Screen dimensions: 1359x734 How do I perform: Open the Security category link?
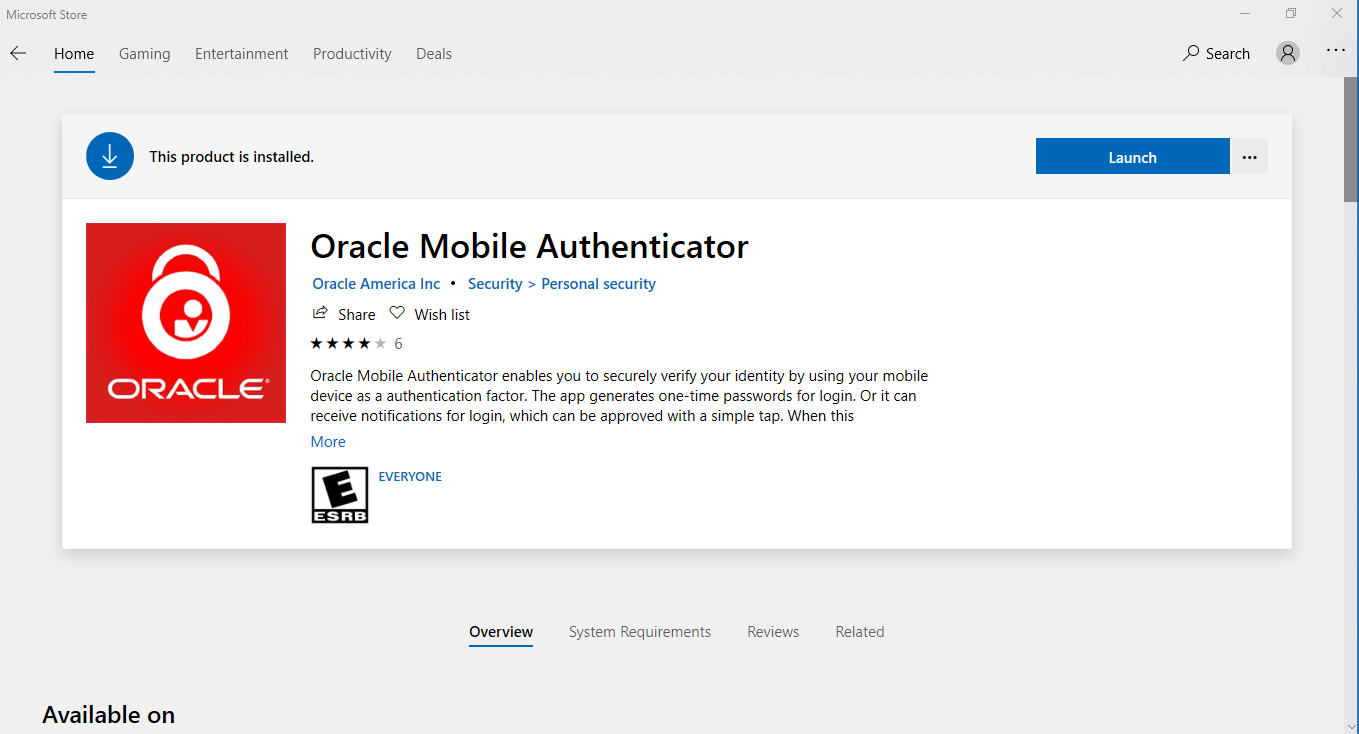point(495,284)
